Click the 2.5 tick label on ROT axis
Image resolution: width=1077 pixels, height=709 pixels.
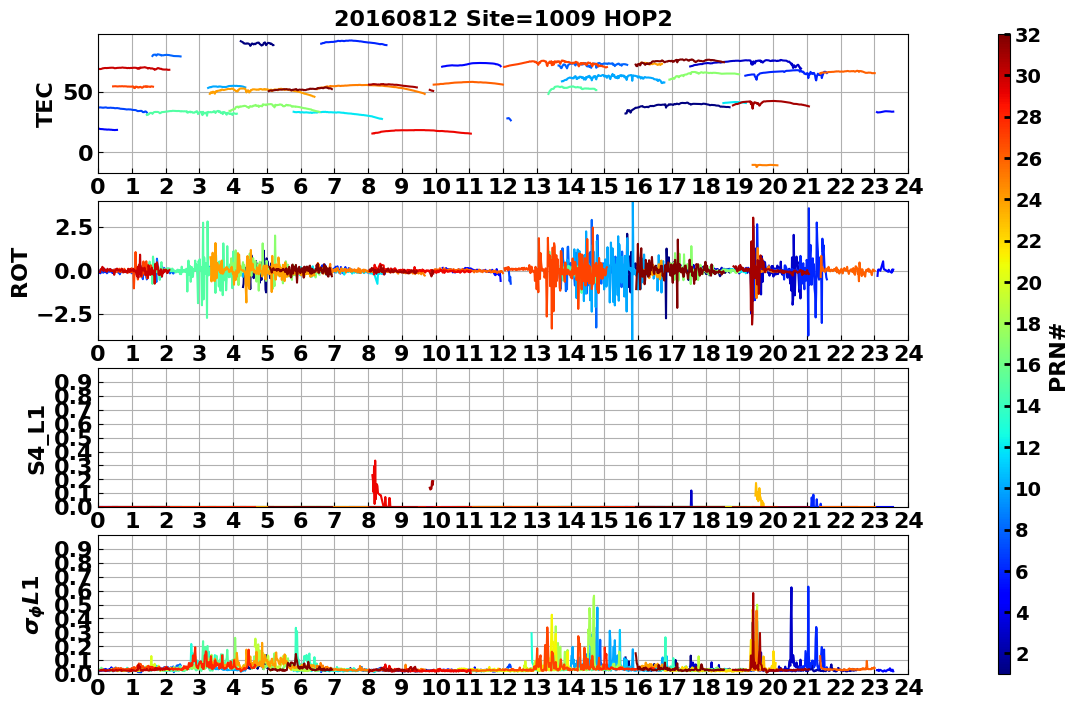pyautogui.click(x=76, y=227)
